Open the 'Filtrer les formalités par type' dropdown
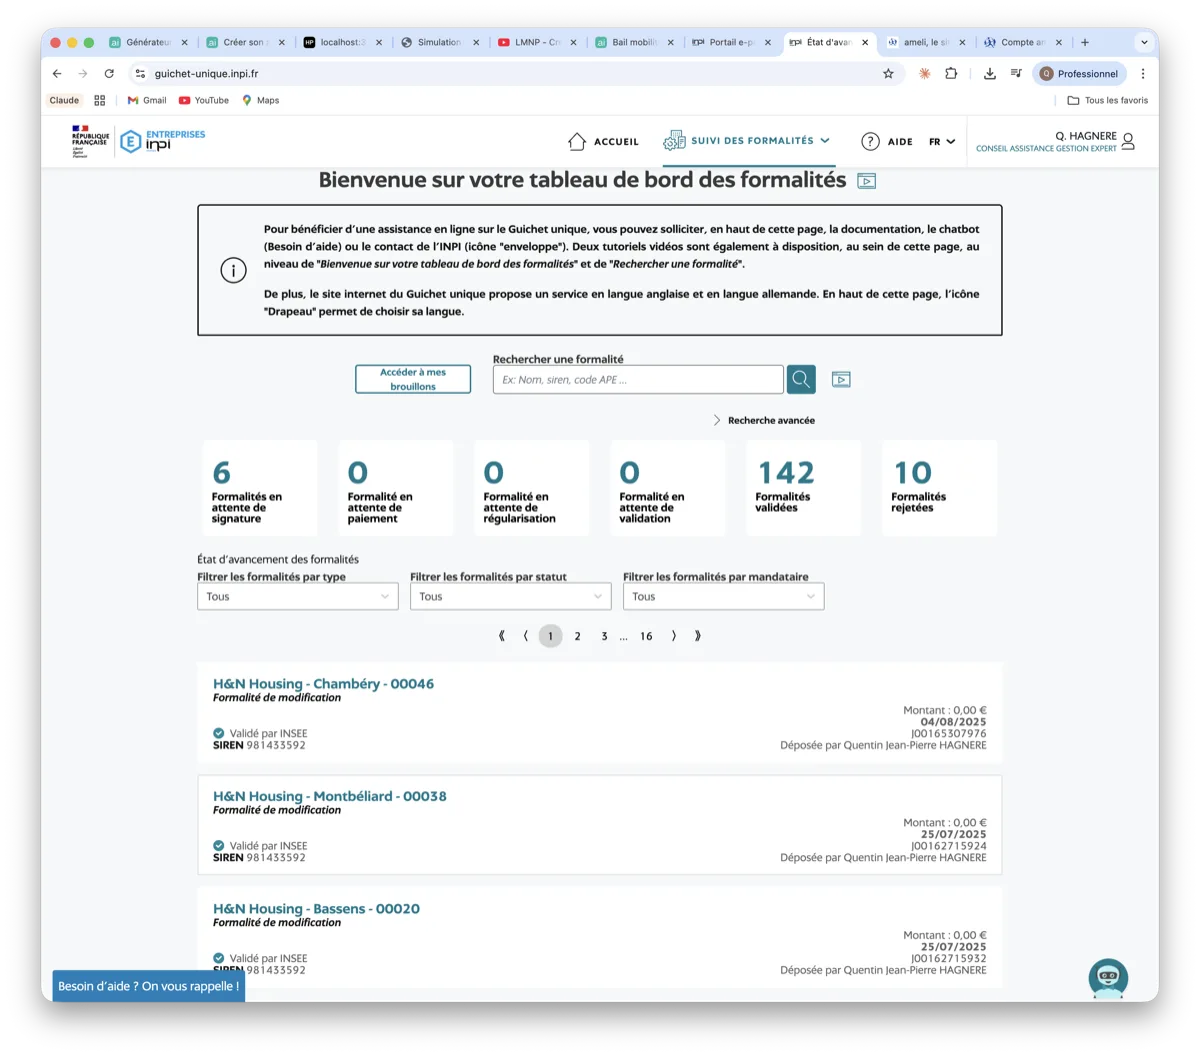This screenshot has height=1056, width=1200. pos(297,596)
